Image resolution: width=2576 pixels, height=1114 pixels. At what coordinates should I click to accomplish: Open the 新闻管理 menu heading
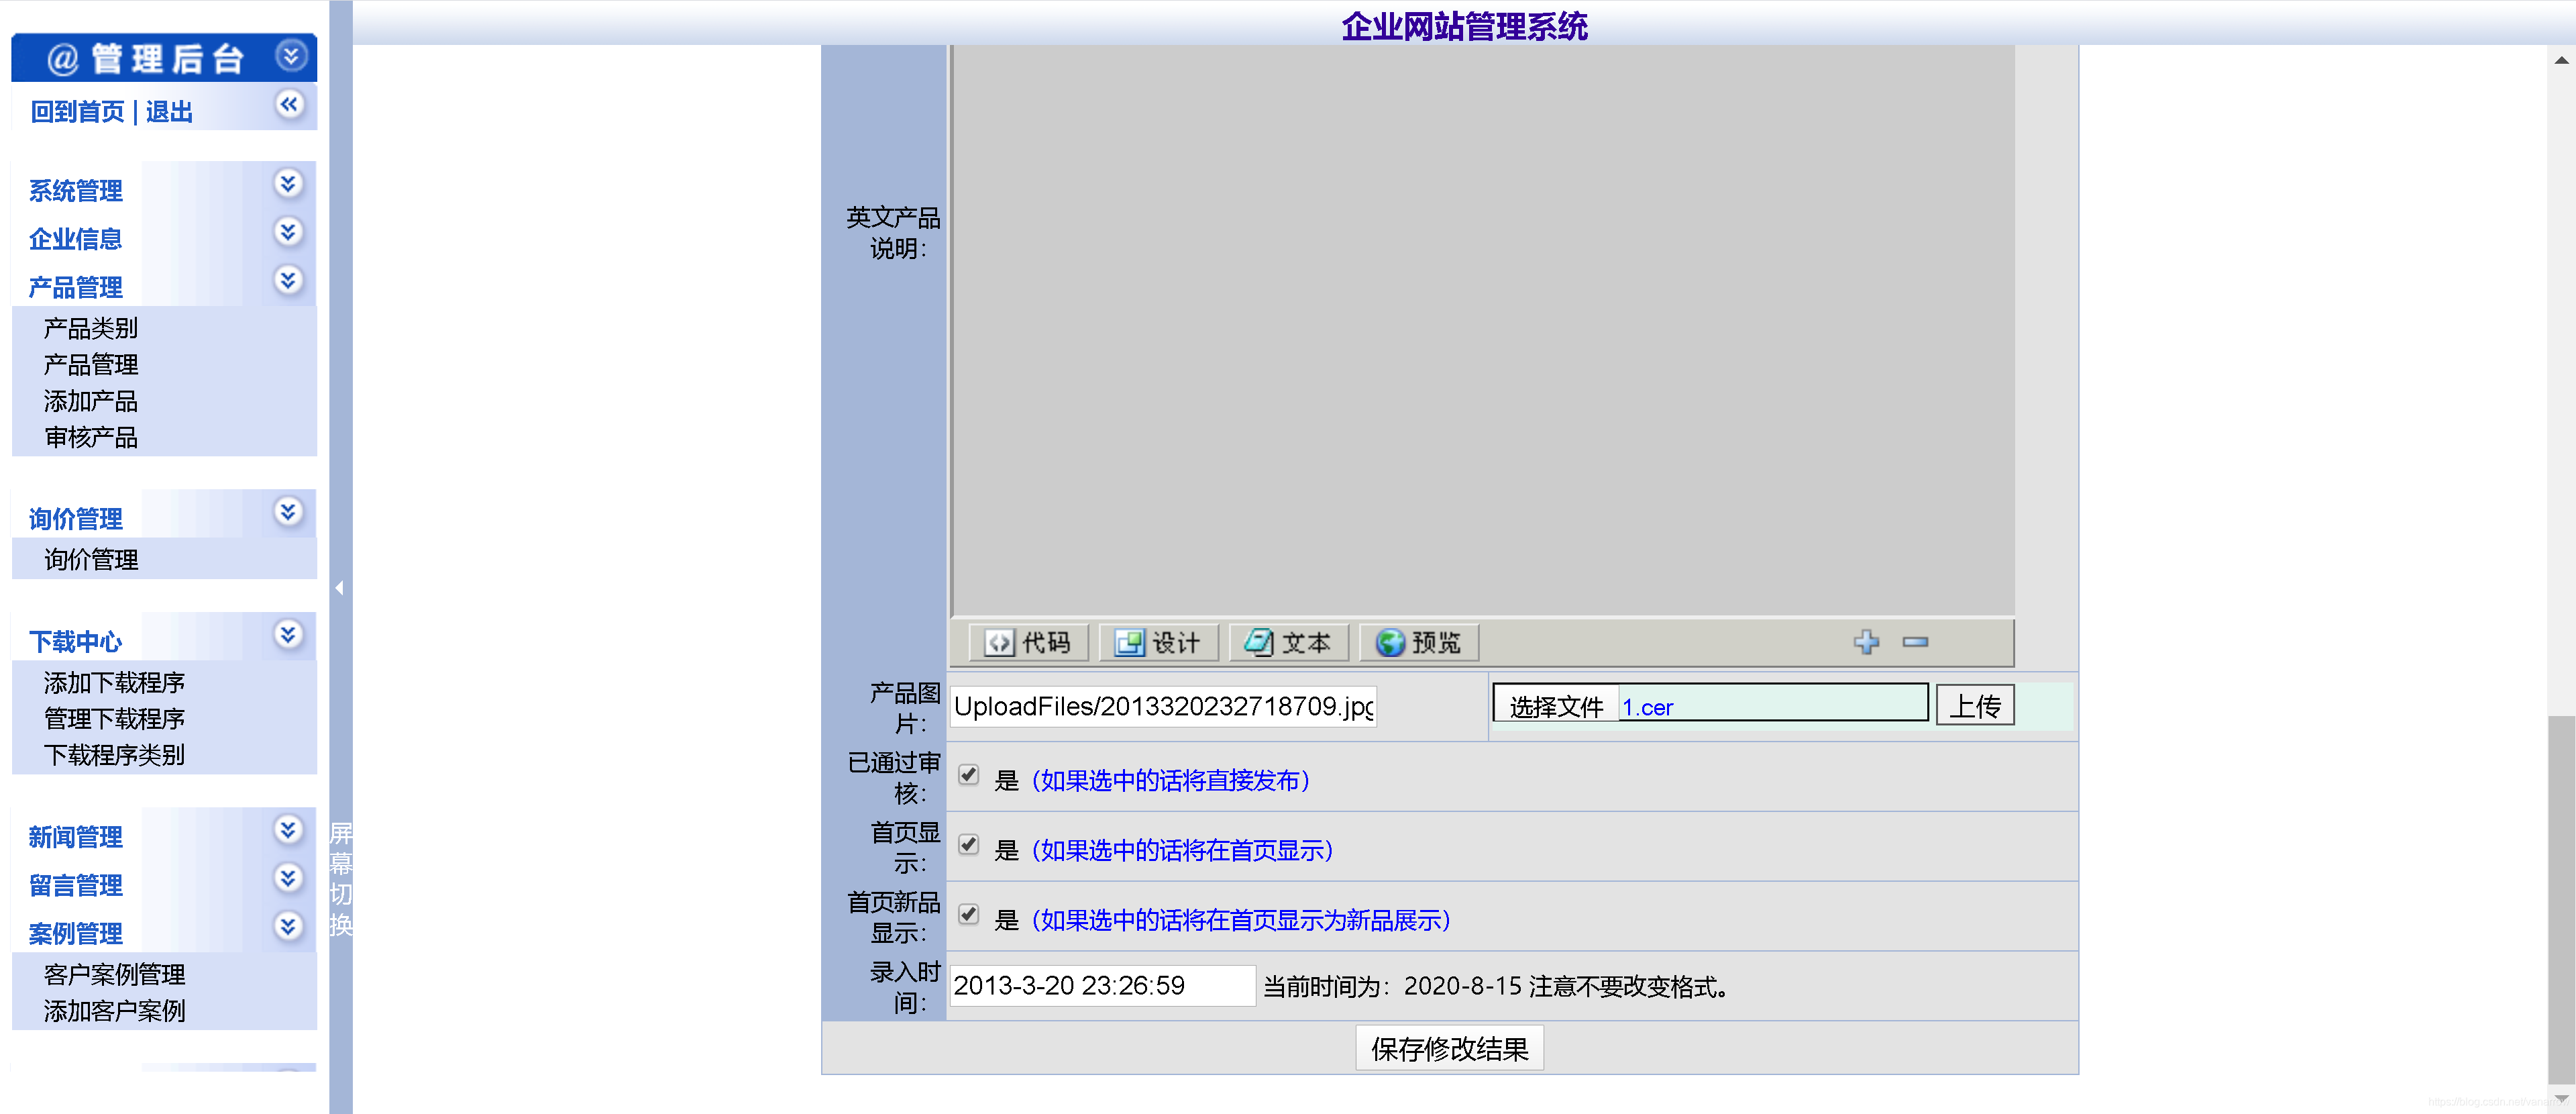76,837
